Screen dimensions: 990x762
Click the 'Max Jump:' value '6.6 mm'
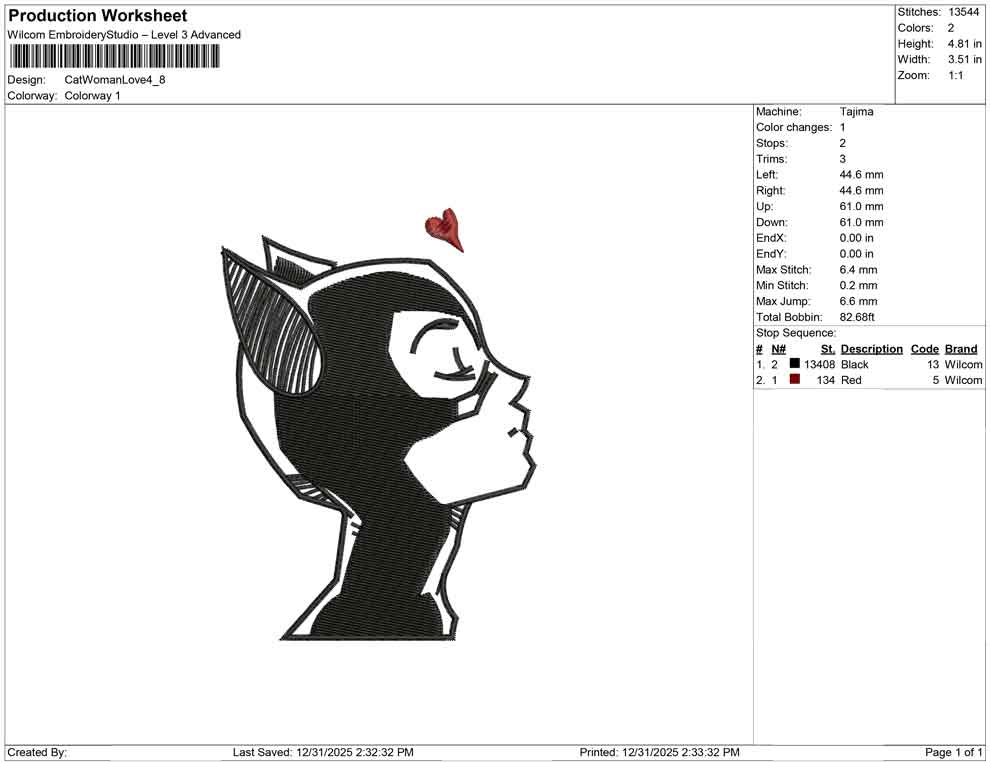click(x=858, y=301)
